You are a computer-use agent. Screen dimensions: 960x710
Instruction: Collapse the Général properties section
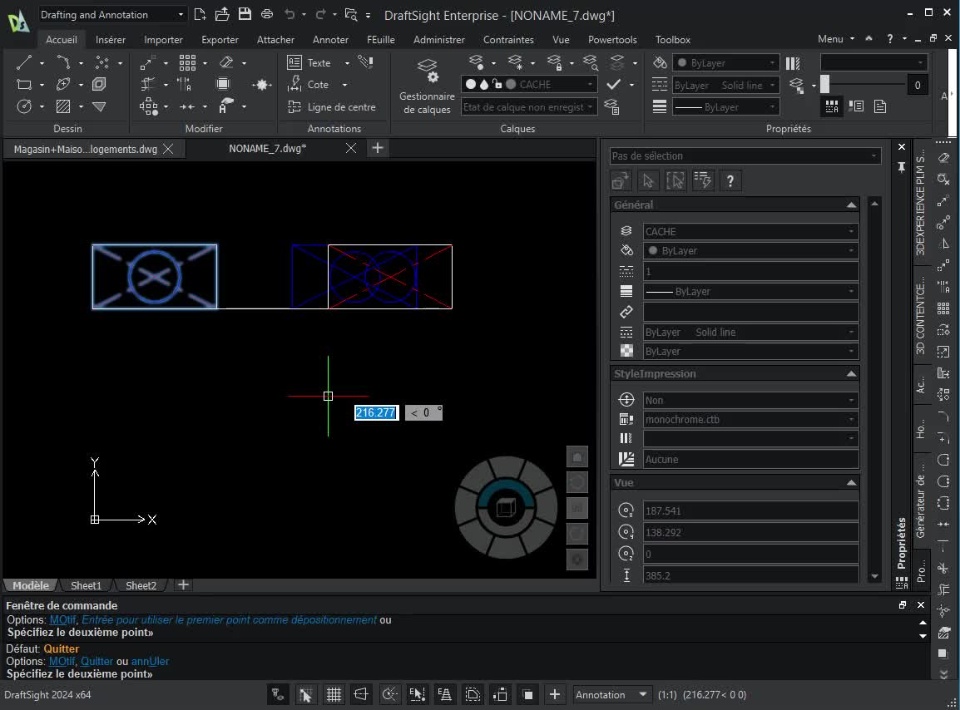click(851, 205)
